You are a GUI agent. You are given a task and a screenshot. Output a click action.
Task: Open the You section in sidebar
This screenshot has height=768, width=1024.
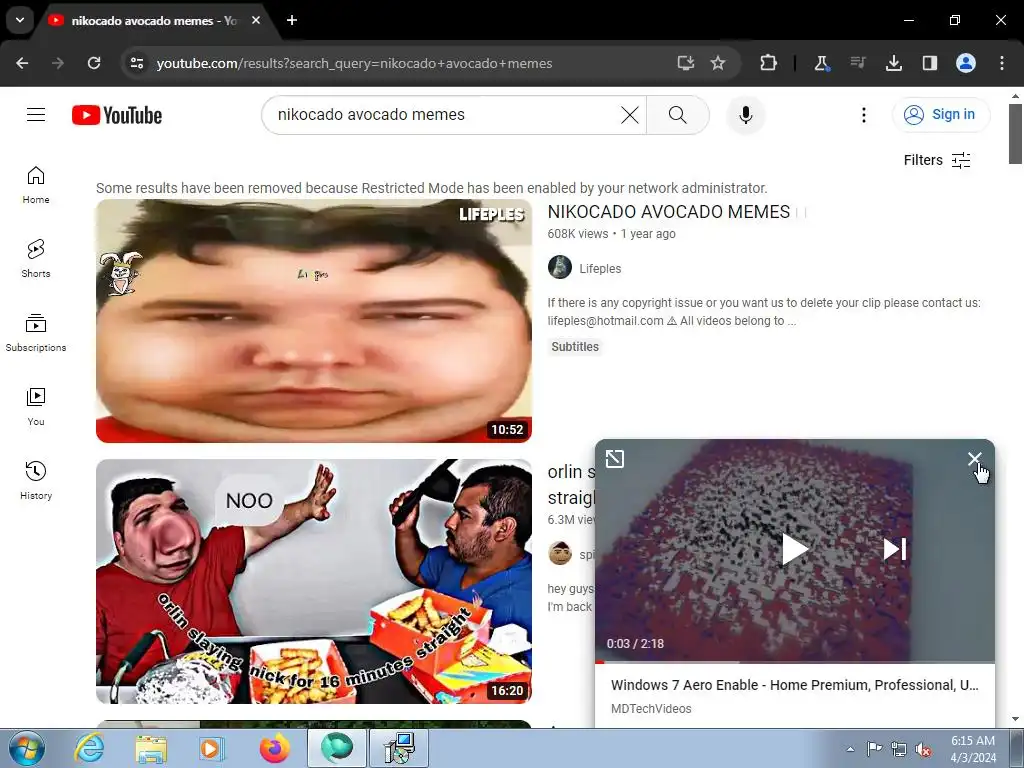[36, 406]
